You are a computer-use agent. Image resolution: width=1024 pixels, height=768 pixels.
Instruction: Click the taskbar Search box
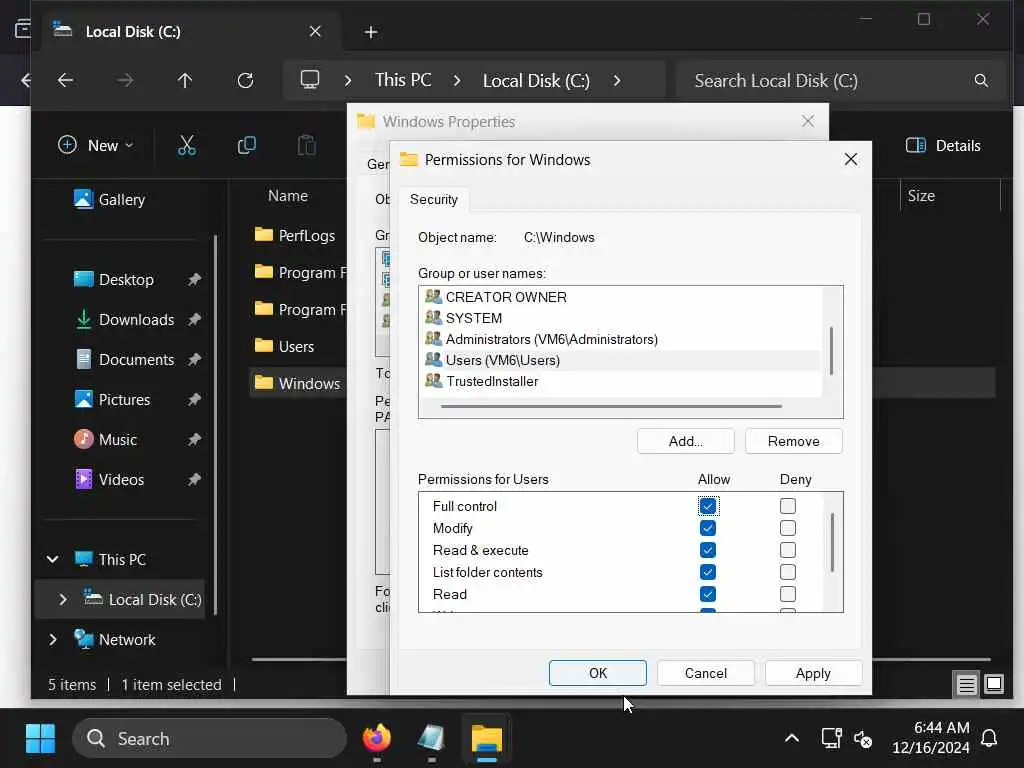click(x=209, y=739)
